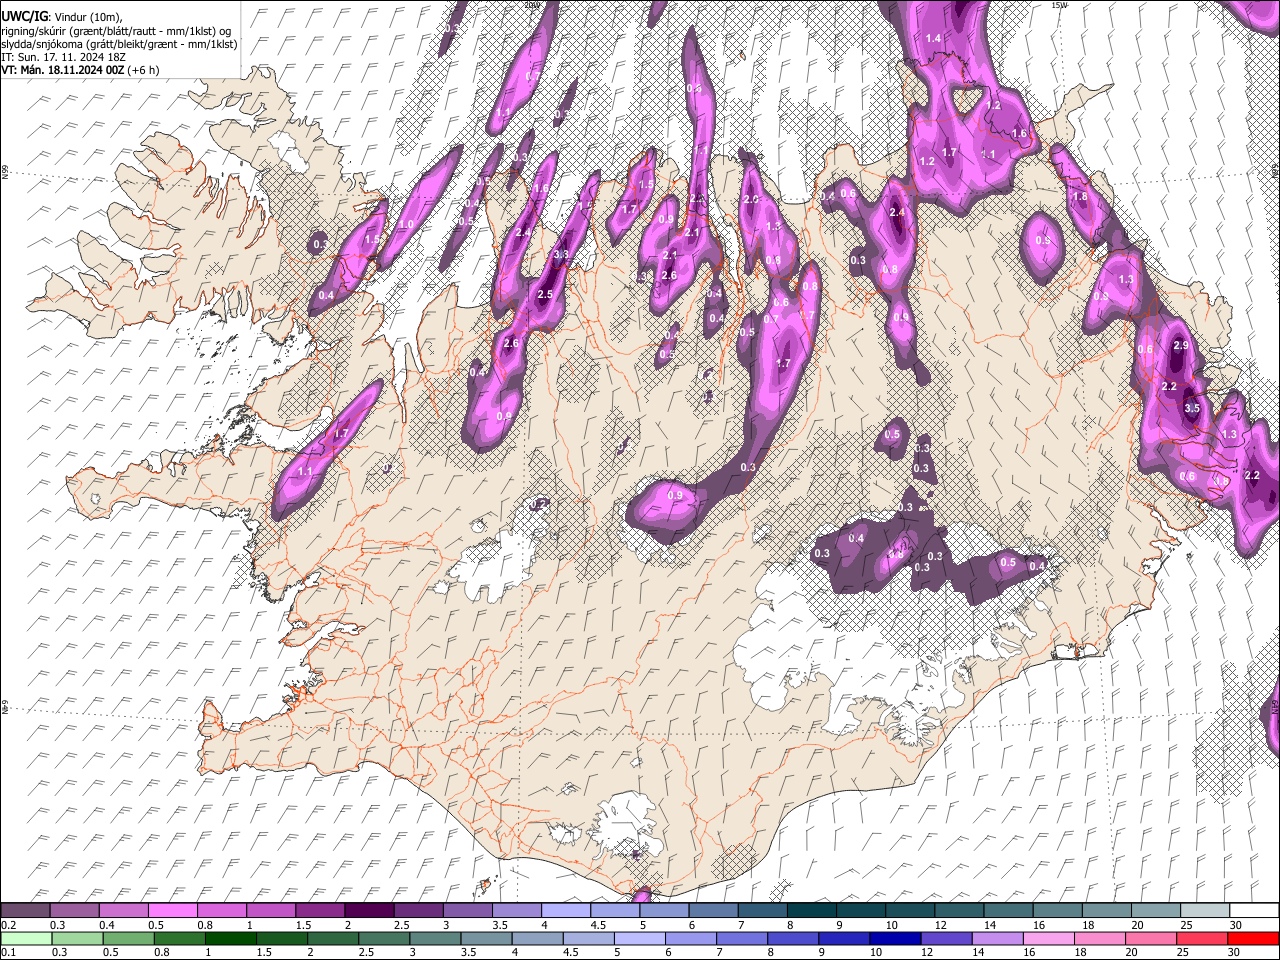The width and height of the screenshot is (1280, 960).
Task: Pick the red swatch ending the rain legend
Action: click(x=1253, y=938)
